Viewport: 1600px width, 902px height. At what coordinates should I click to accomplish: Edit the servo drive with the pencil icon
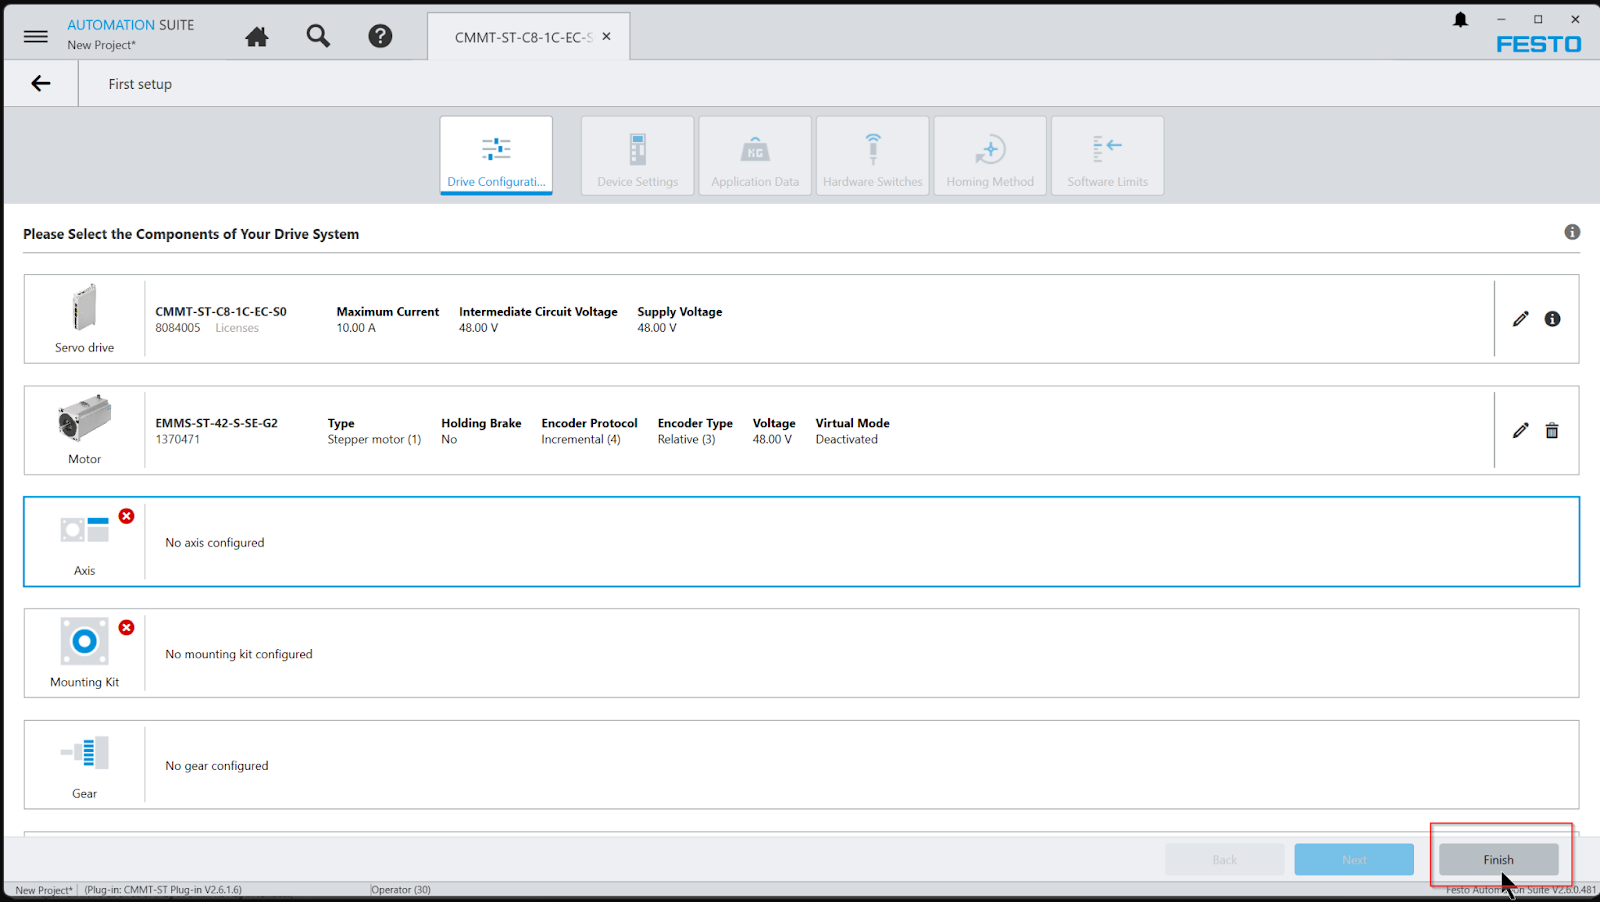[x=1520, y=319]
